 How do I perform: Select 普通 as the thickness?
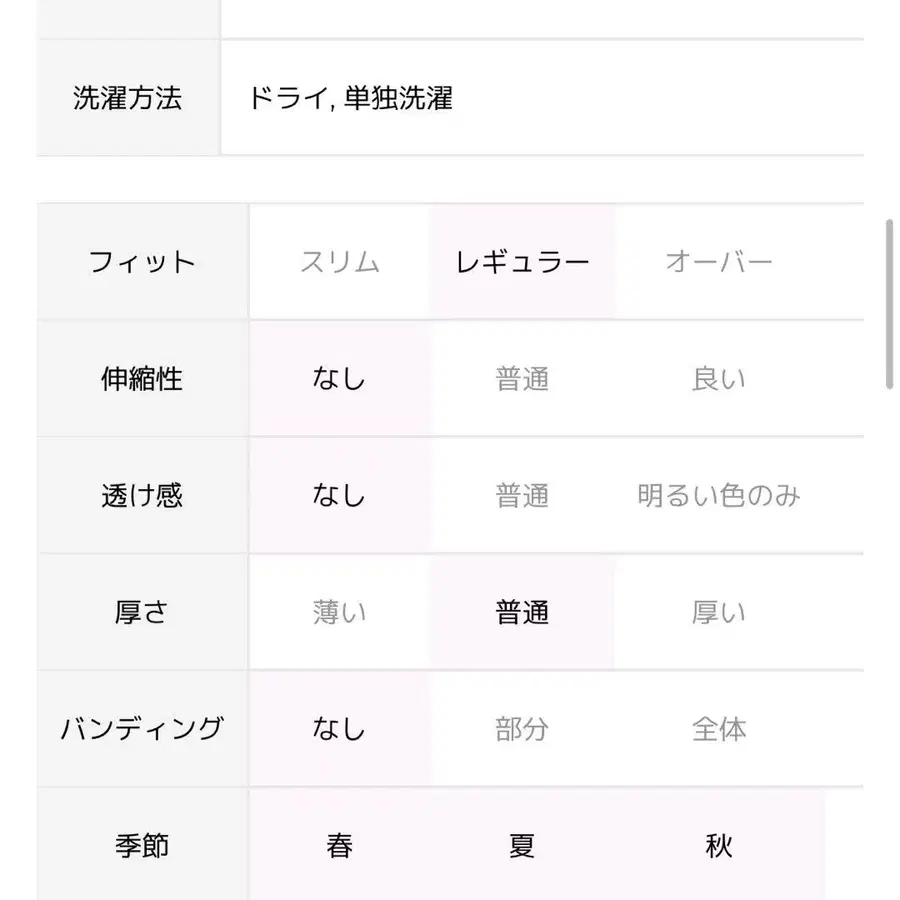tap(522, 612)
